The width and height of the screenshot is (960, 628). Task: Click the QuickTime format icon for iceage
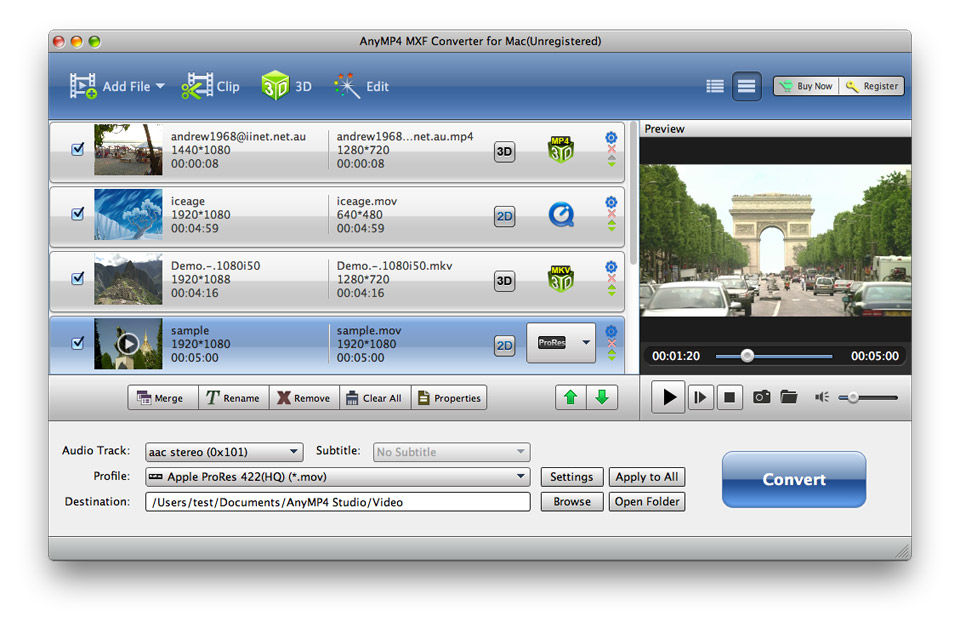pyautogui.click(x=561, y=214)
